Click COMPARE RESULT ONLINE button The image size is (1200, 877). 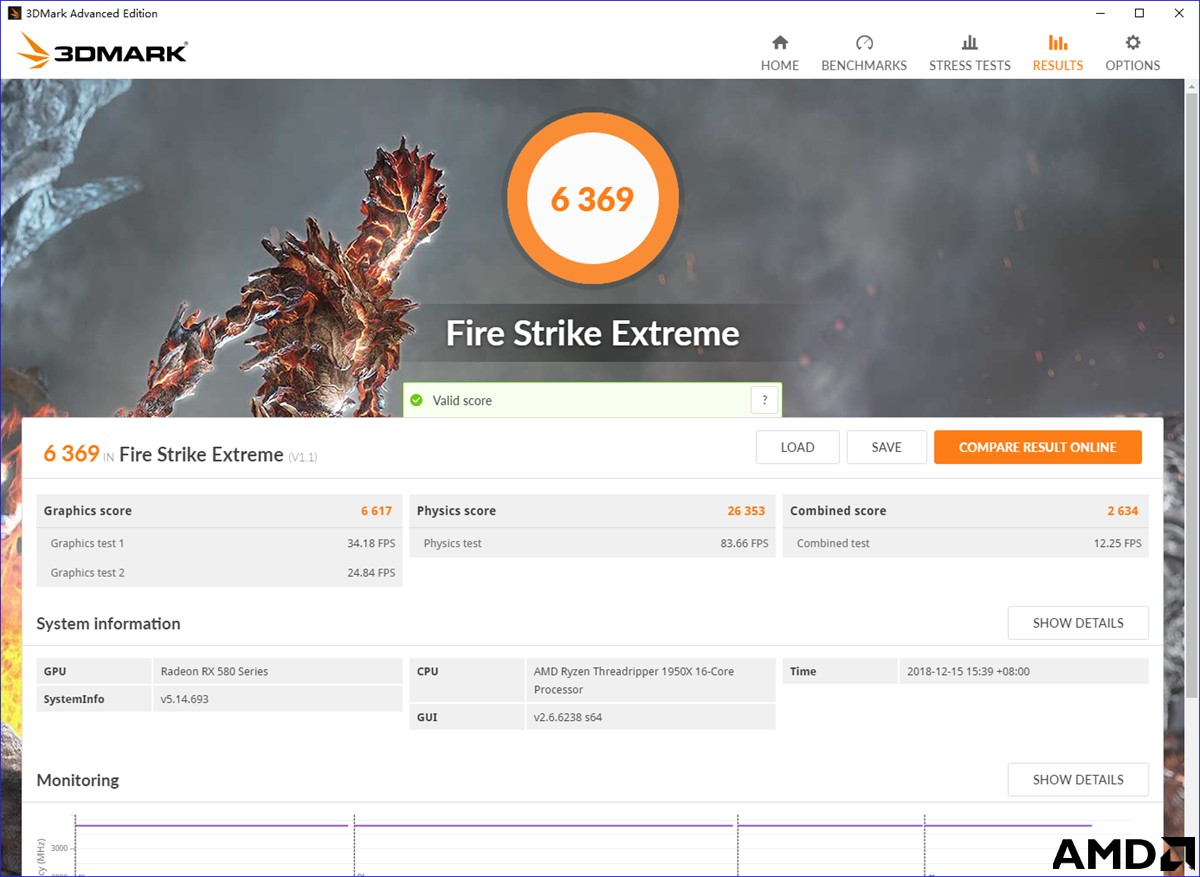[1038, 447]
